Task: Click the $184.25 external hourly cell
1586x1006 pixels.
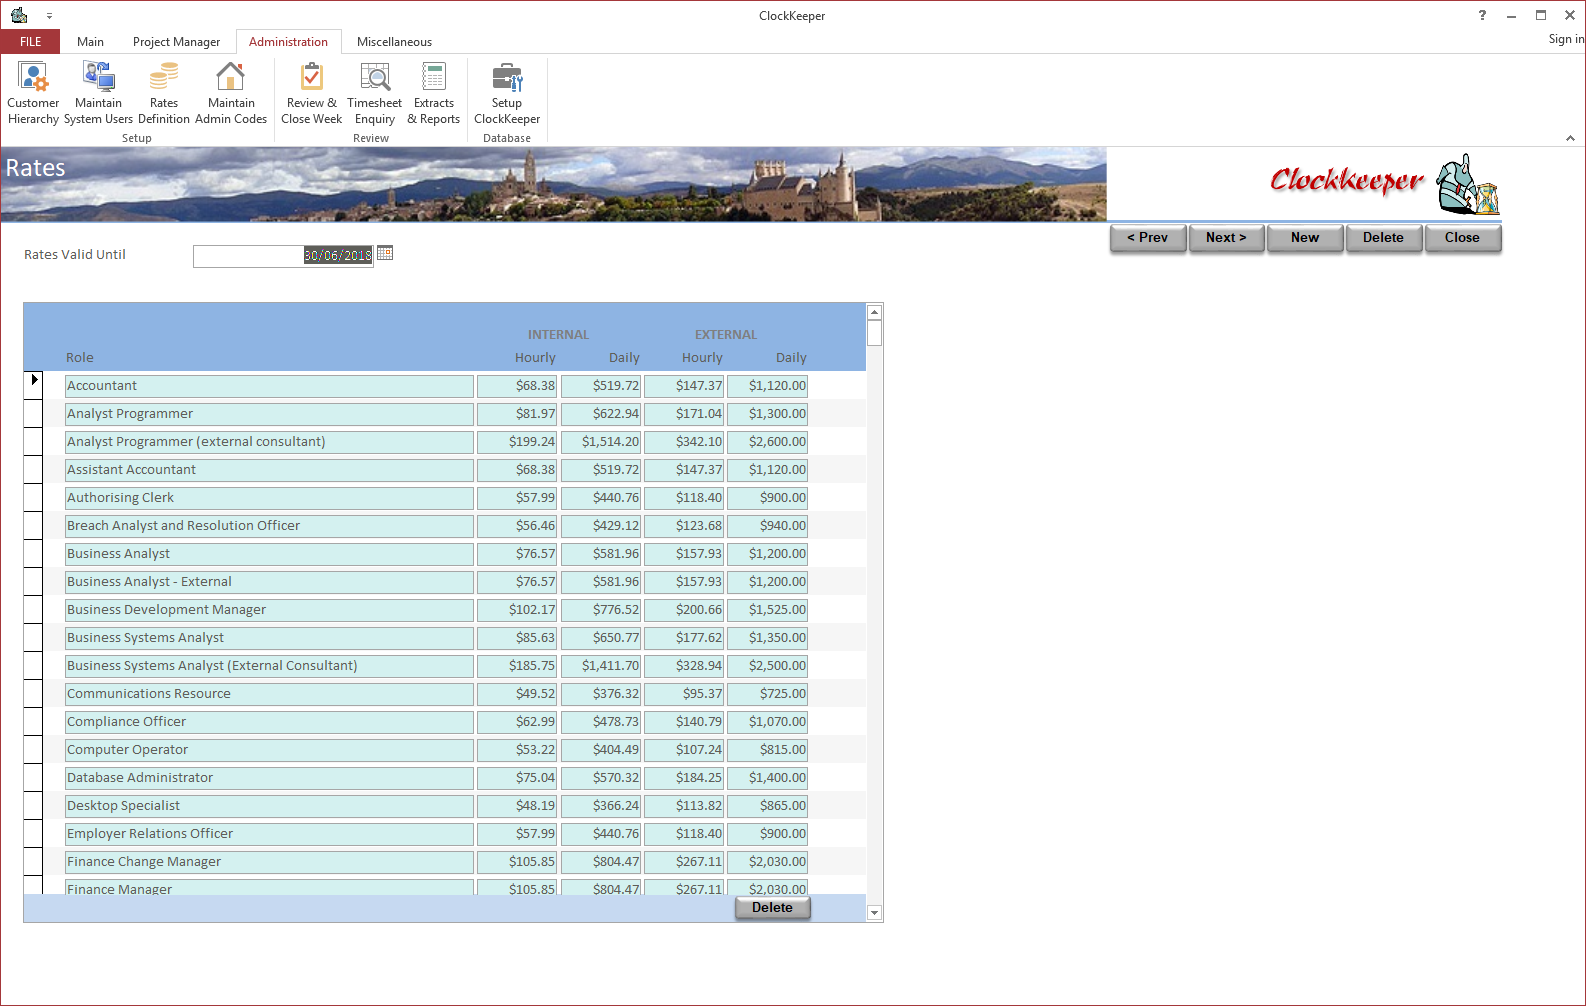Action: click(x=684, y=778)
